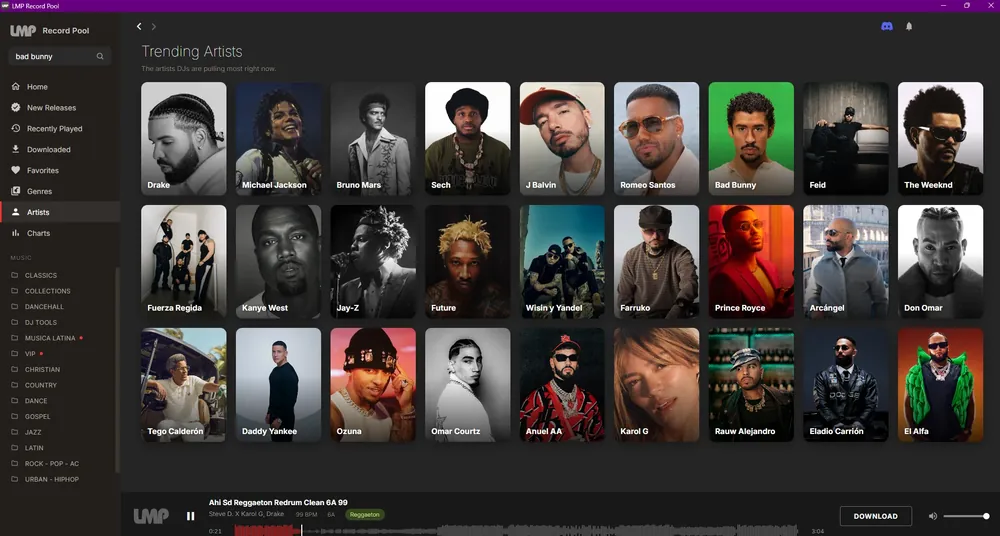Mute the volume speaker icon
This screenshot has width=1000, height=536.
point(932,516)
